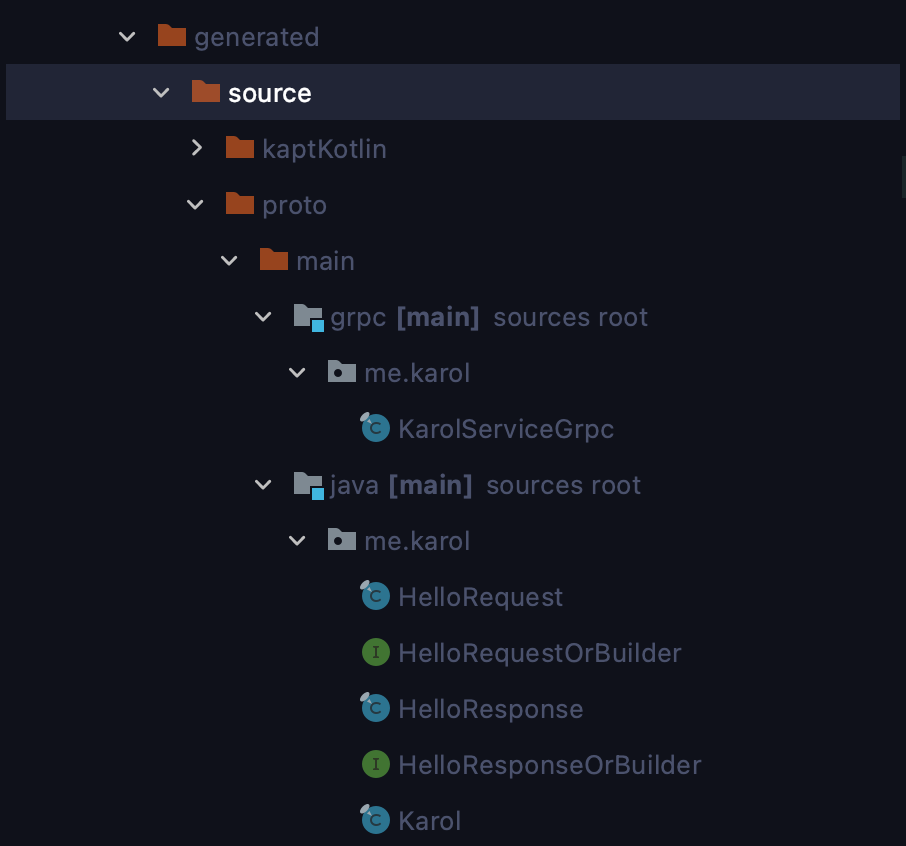The height and width of the screenshot is (846, 906).
Task: Click the grpc sources root folder icon
Action: (309, 317)
